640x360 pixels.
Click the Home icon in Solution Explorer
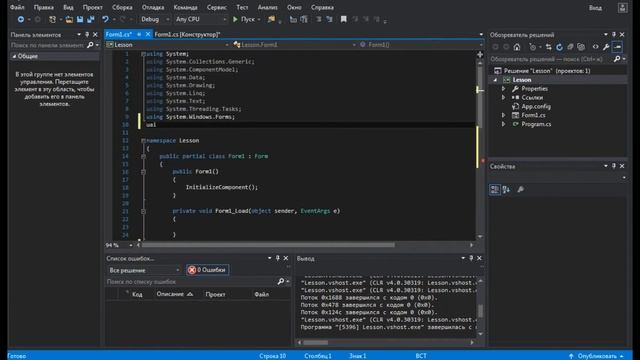tap(517, 47)
